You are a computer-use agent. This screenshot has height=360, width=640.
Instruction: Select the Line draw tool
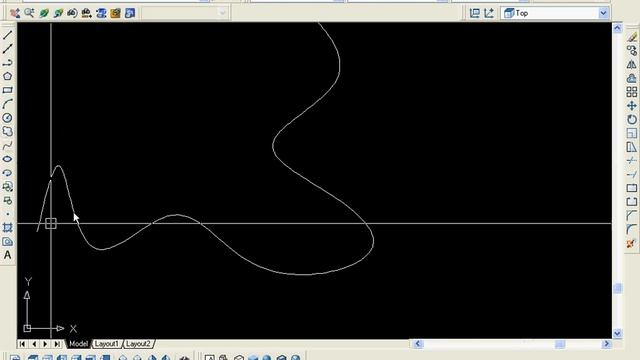pos(7,35)
